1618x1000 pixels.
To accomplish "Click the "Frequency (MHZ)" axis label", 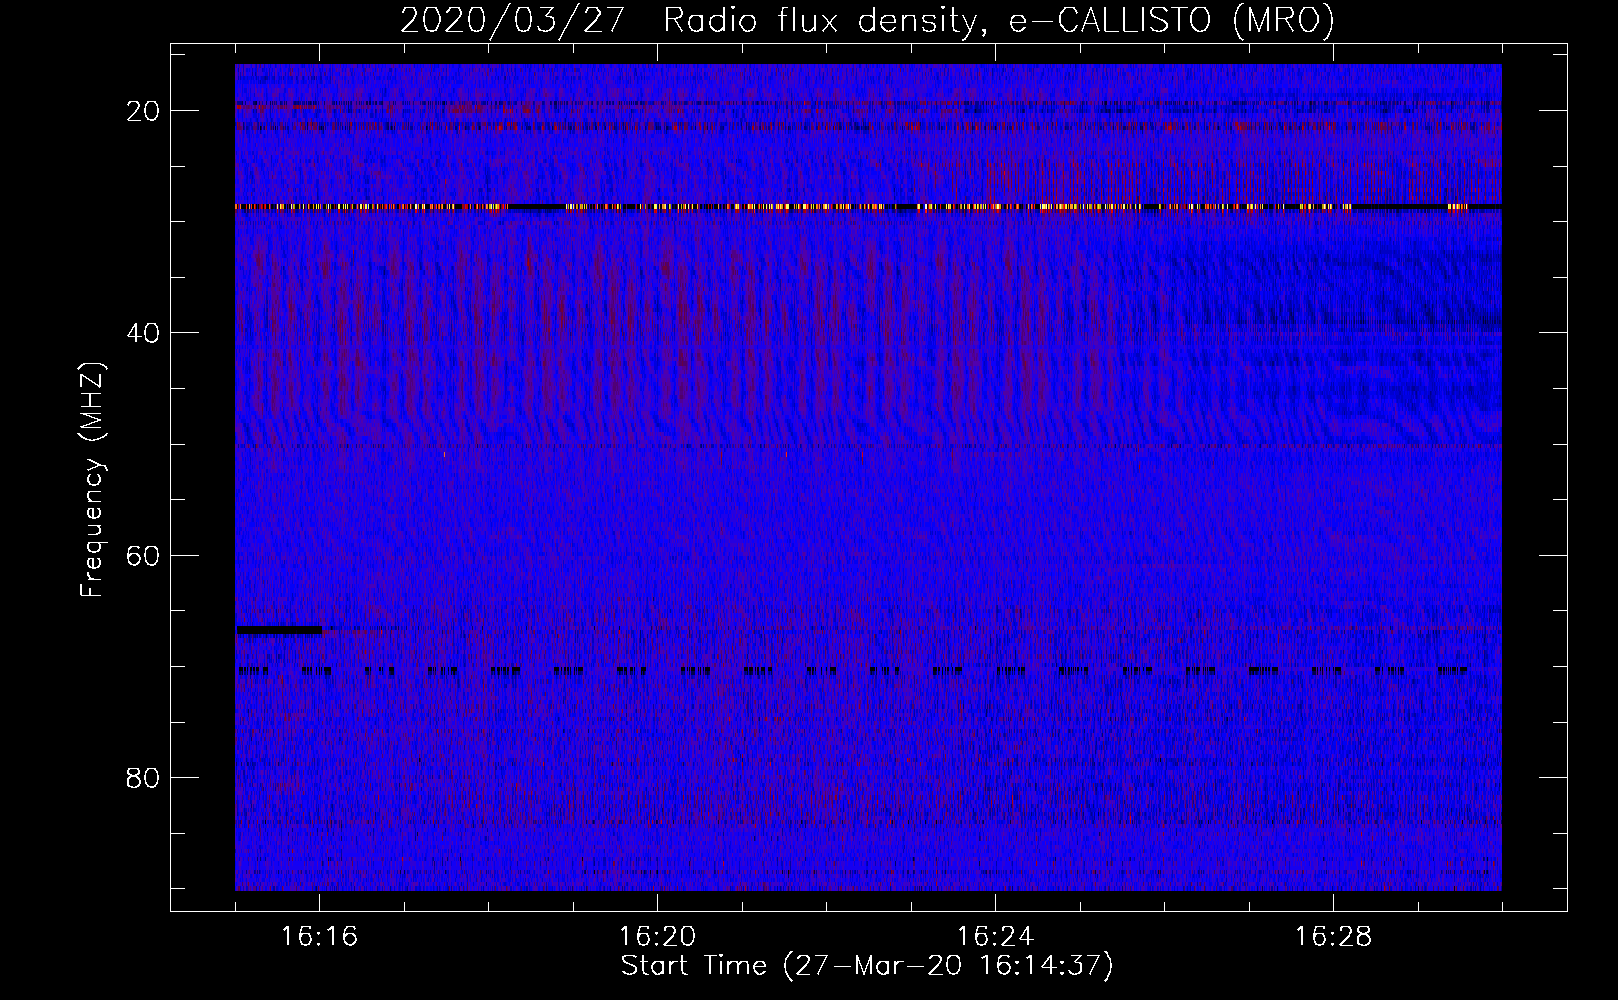I will (x=92, y=480).
